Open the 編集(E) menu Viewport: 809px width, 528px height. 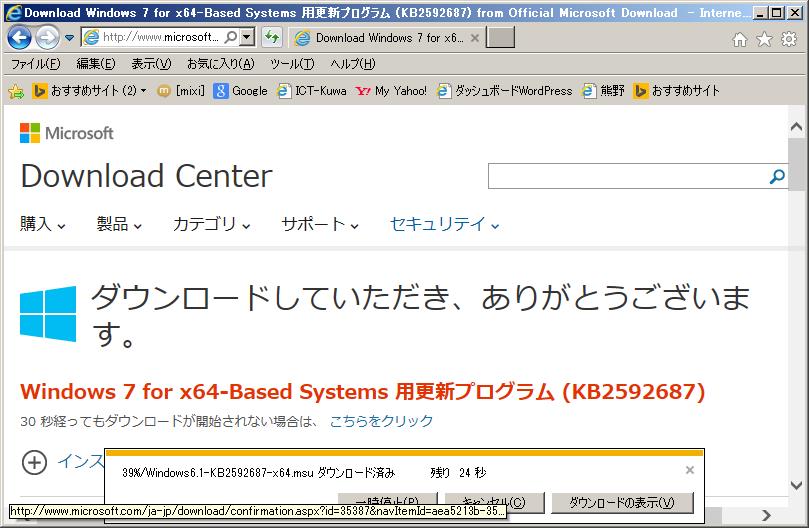[95, 64]
